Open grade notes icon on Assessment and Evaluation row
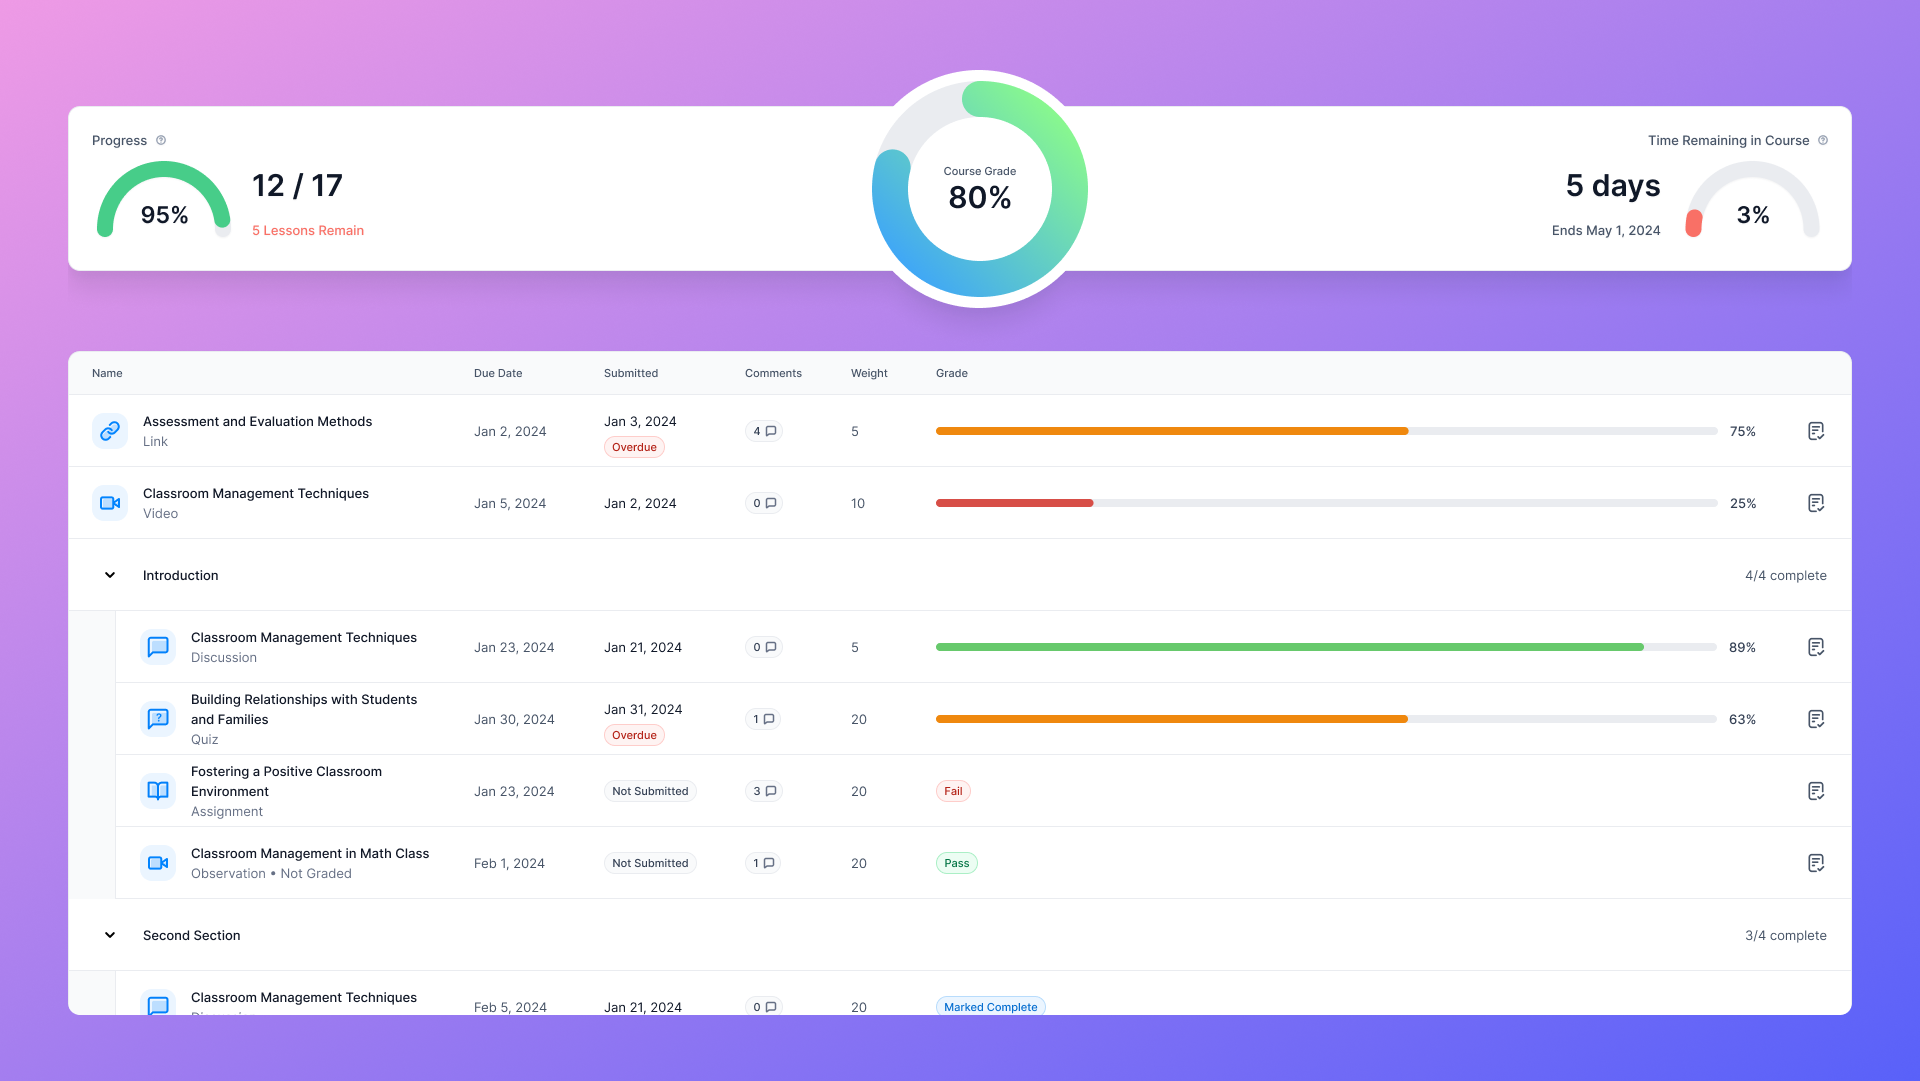 (1816, 431)
